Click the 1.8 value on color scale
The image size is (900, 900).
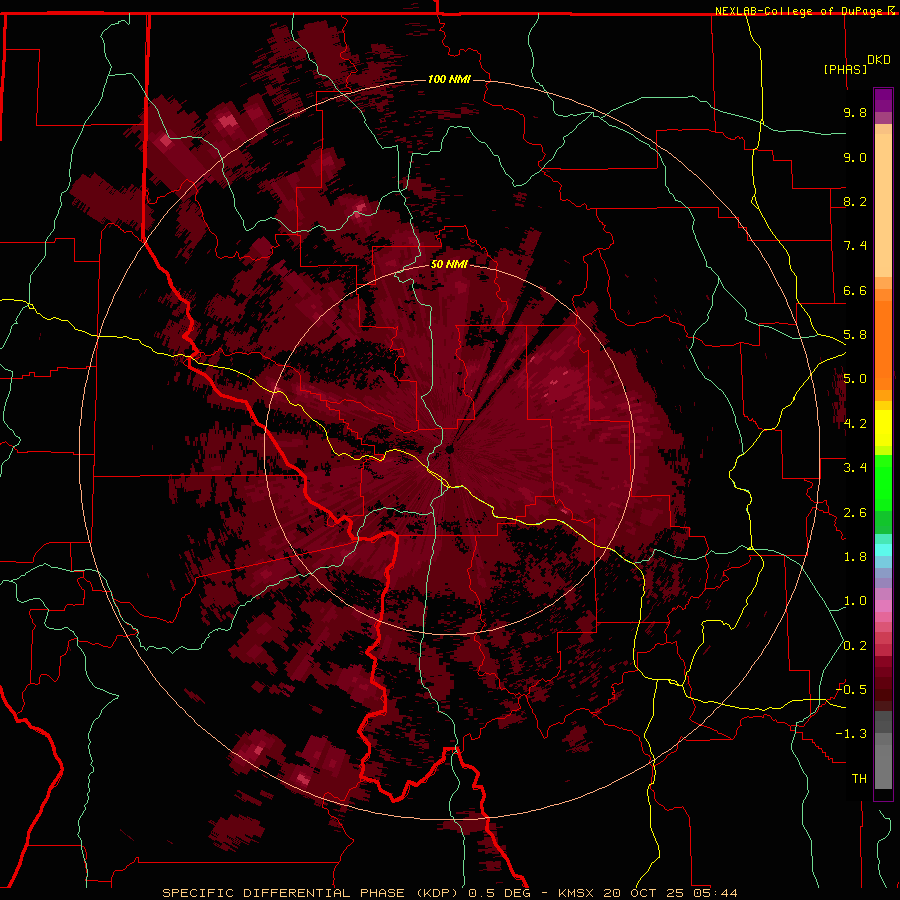(x=855, y=557)
